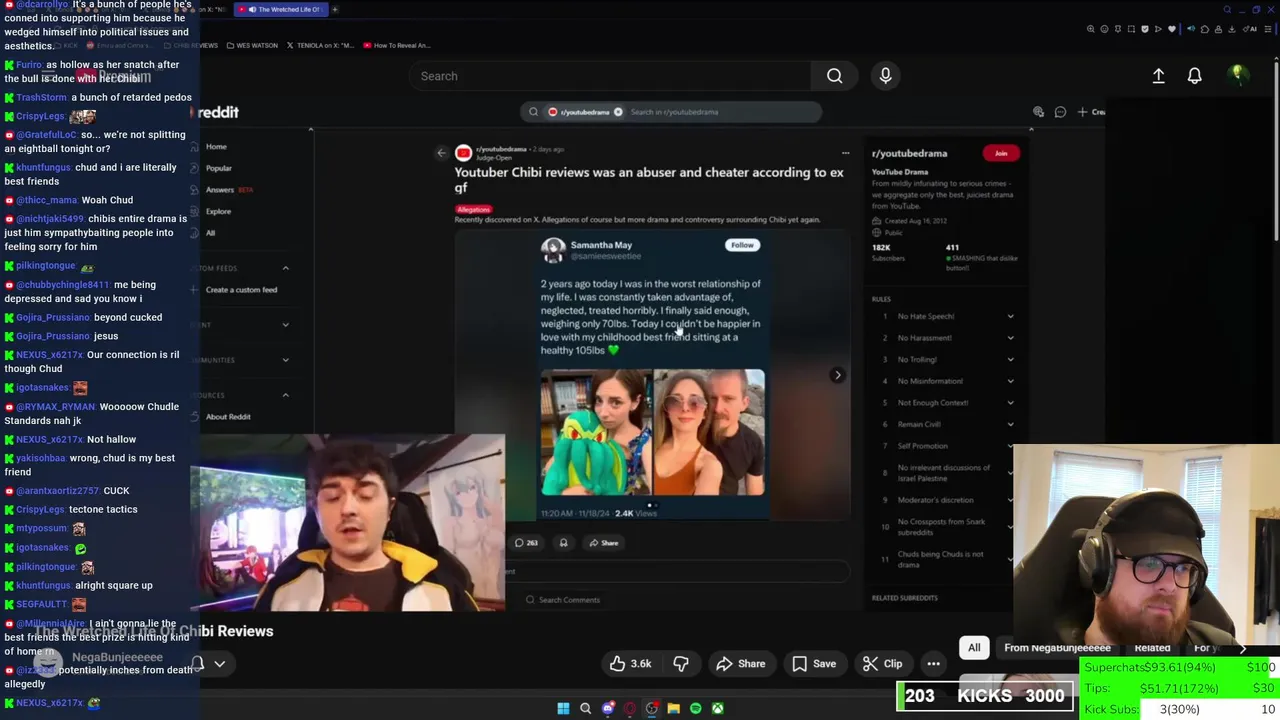Save the video to a playlist
This screenshot has height=720, width=1280.
point(814,664)
